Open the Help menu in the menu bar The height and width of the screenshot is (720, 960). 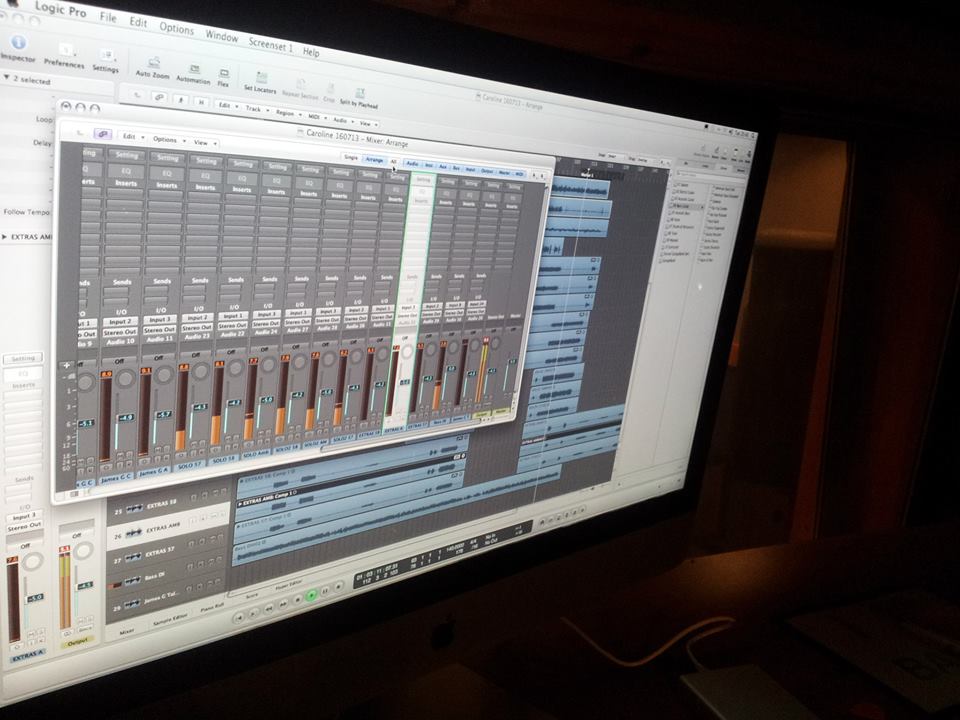pos(311,52)
